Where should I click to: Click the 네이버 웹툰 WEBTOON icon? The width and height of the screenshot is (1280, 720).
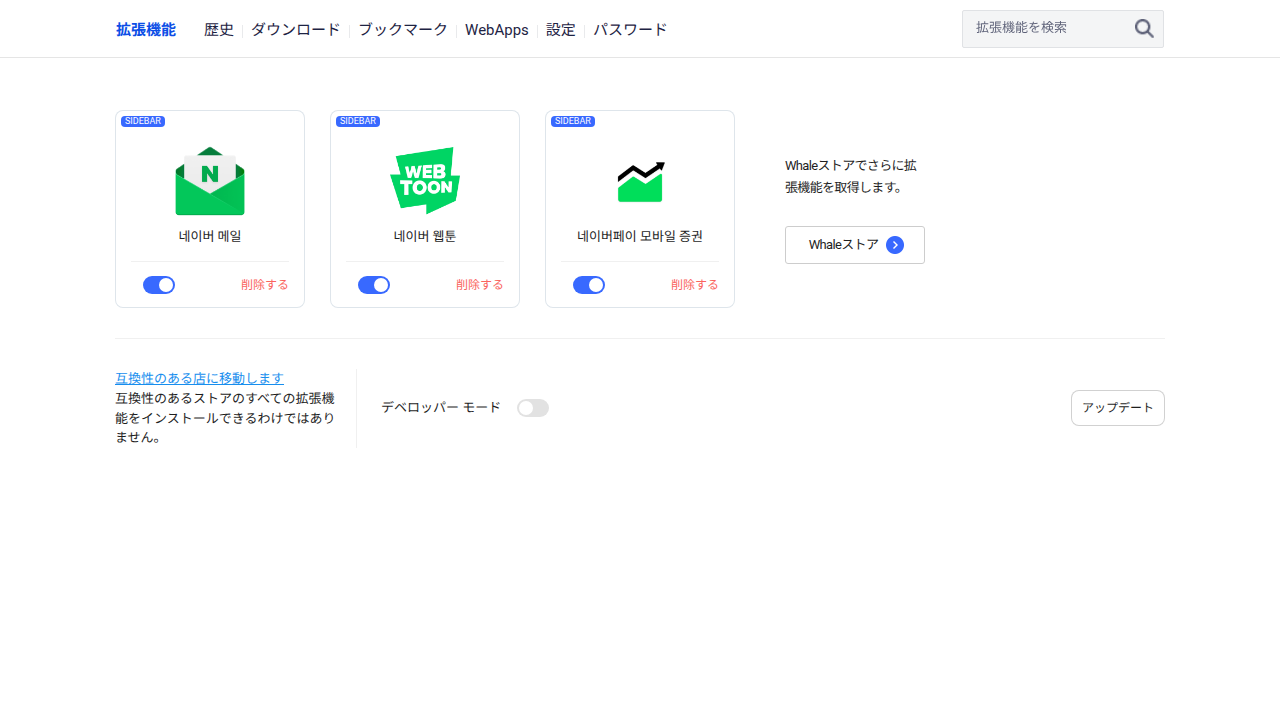(425, 181)
